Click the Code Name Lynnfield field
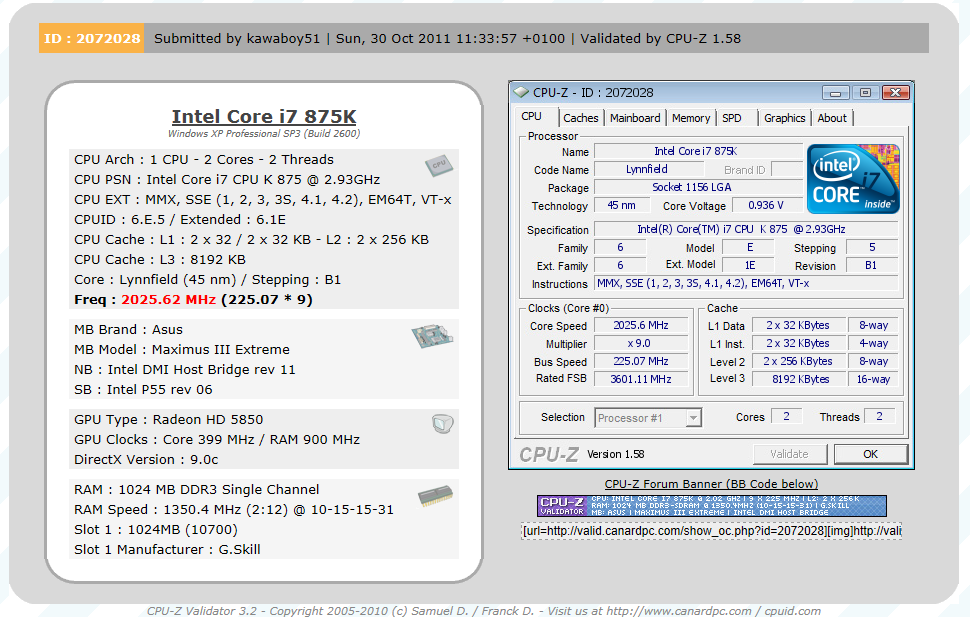Image resolution: width=970 pixels, height=617 pixels. [647, 170]
